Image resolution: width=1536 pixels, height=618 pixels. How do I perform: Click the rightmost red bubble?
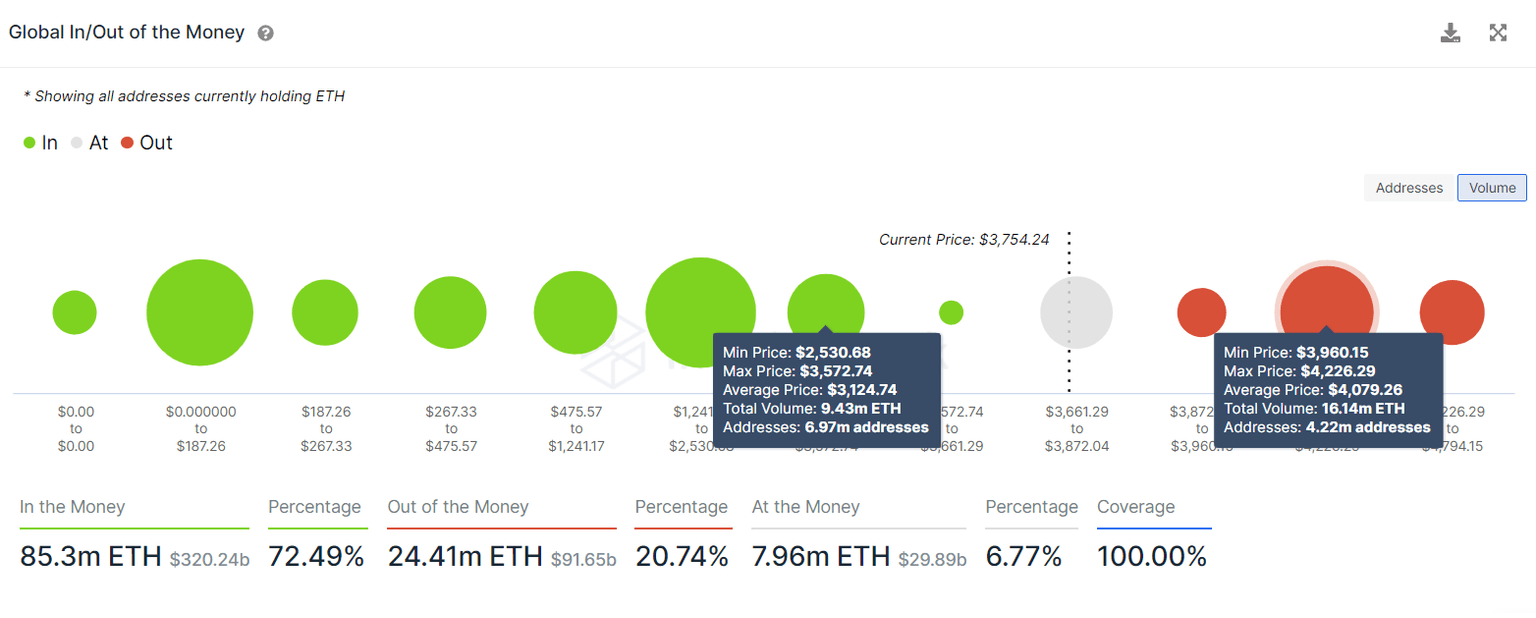pos(1452,313)
